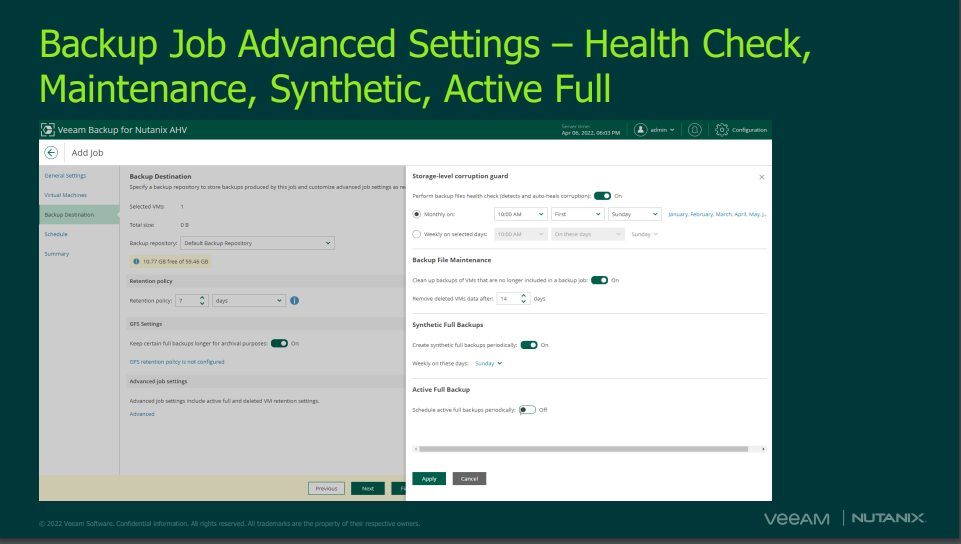The height and width of the screenshot is (544, 961).
Task: Open the Summary step
Action: click(x=56, y=254)
